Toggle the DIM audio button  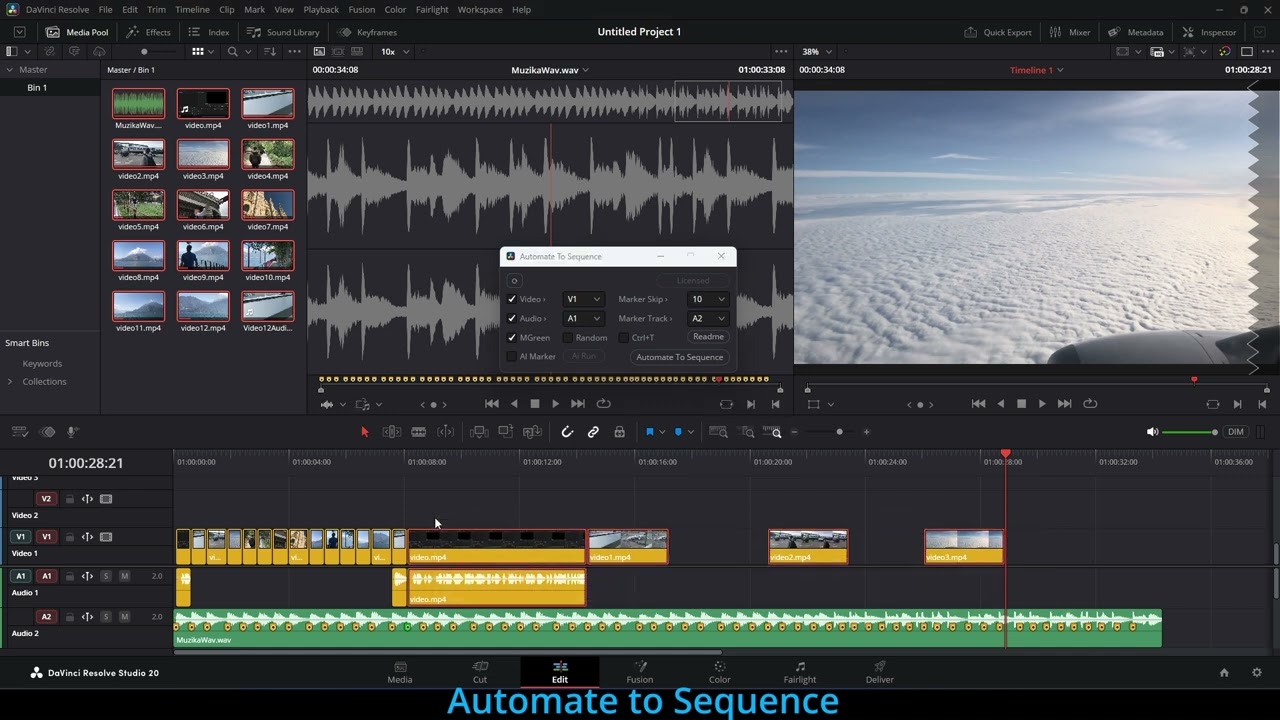[1236, 432]
